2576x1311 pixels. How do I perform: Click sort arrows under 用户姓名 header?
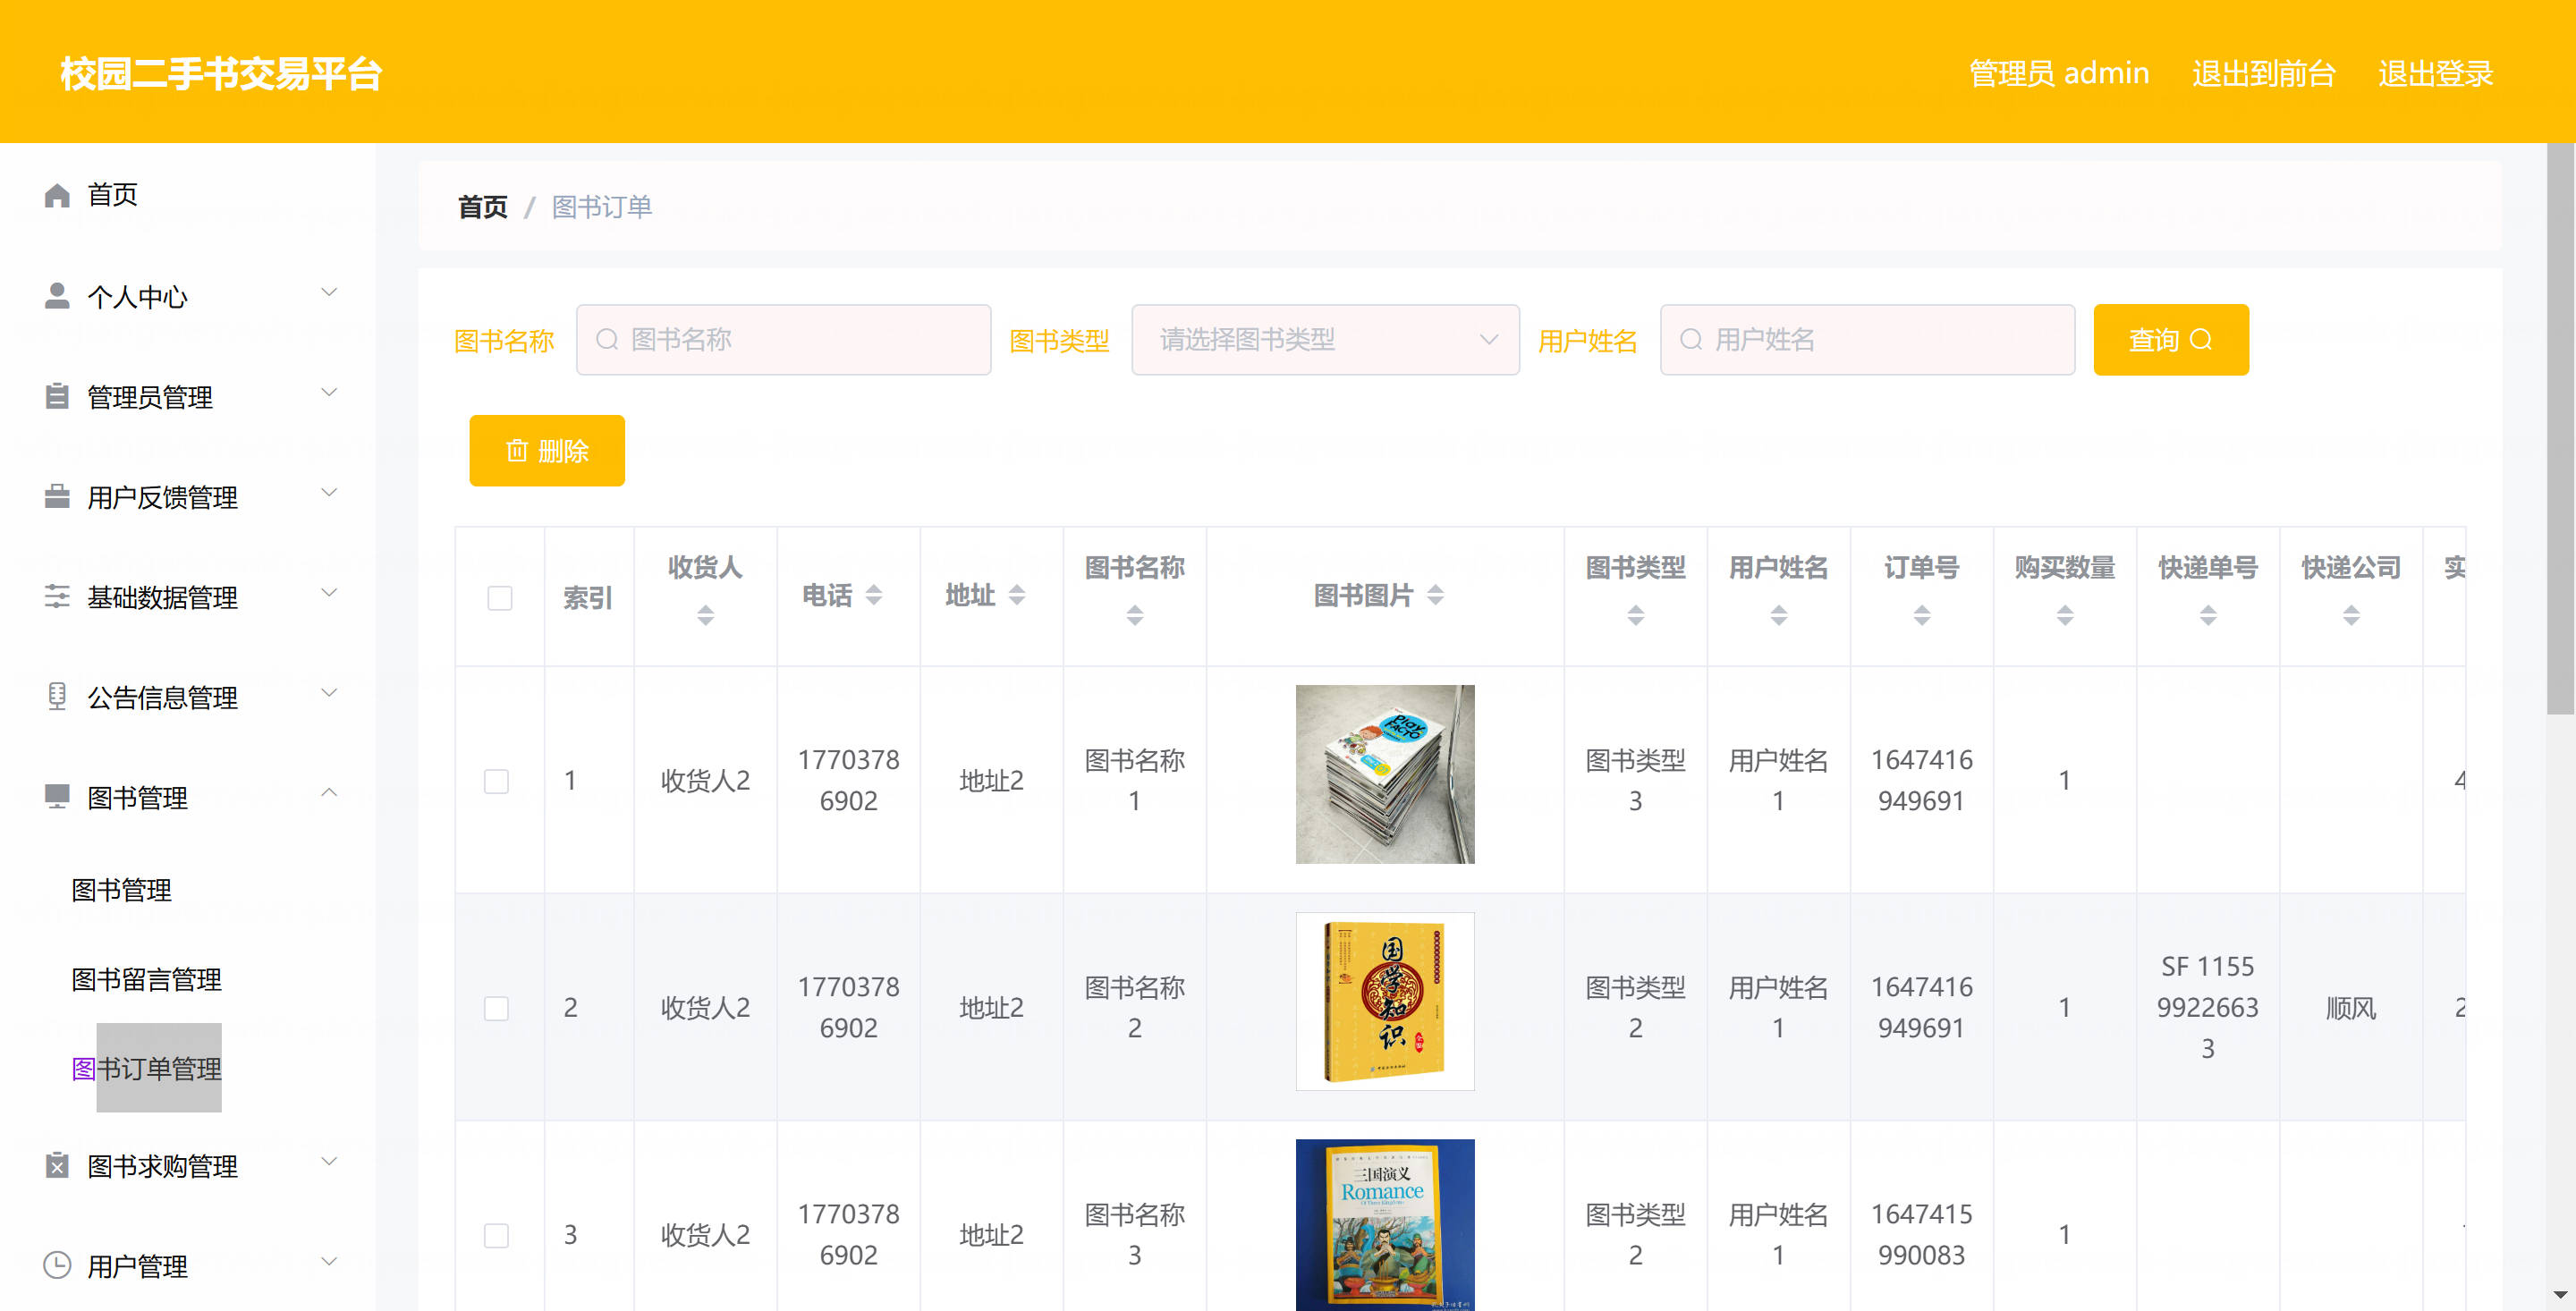point(1778,615)
